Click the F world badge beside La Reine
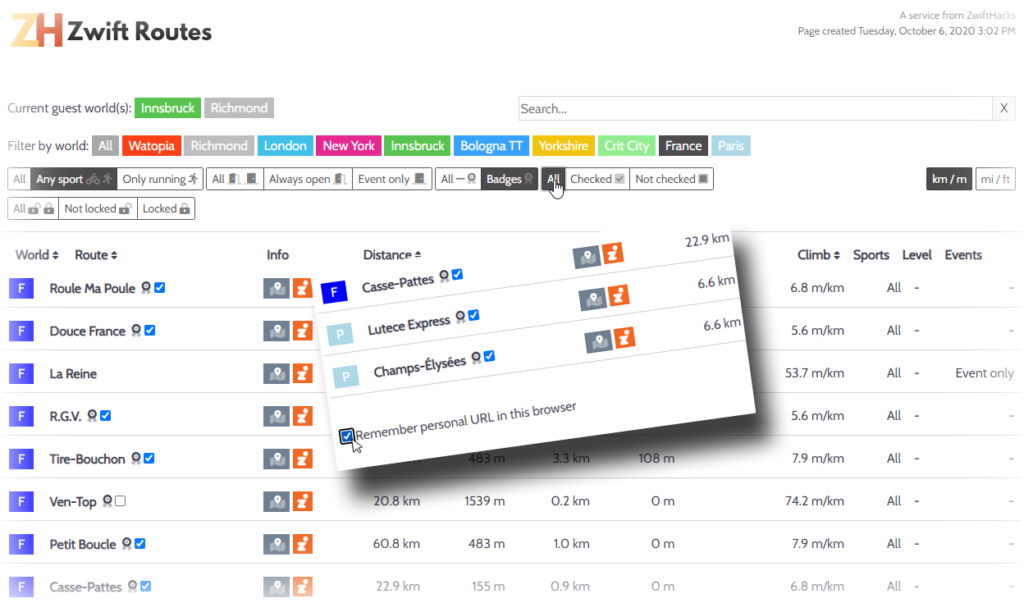1024x603 pixels. tap(21, 374)
